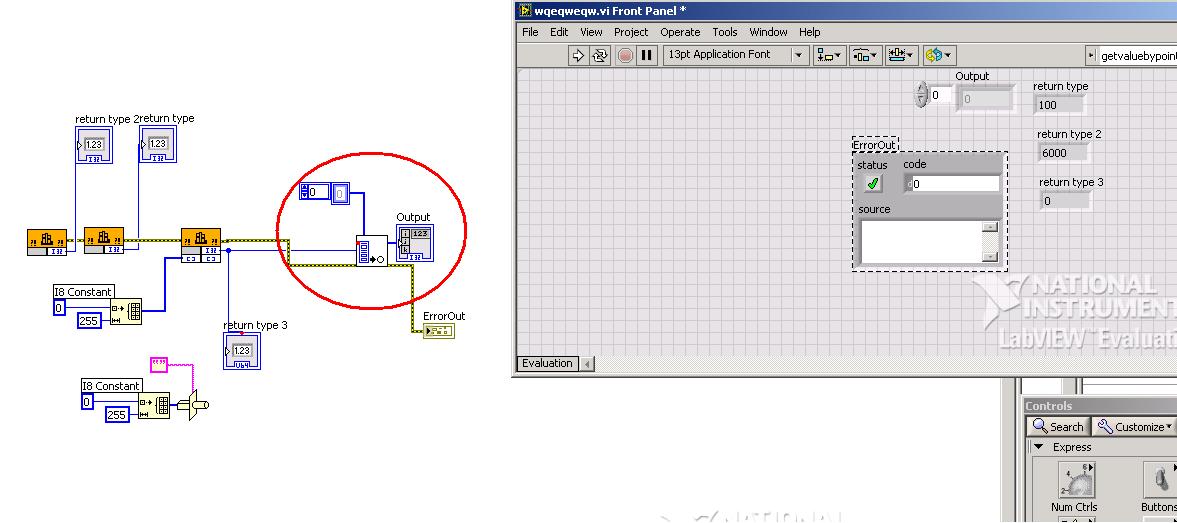The width and height of the screenshot is (1177, 523).
Task: Click the ErrorOut cluster label
Action: tap(875, 145)
